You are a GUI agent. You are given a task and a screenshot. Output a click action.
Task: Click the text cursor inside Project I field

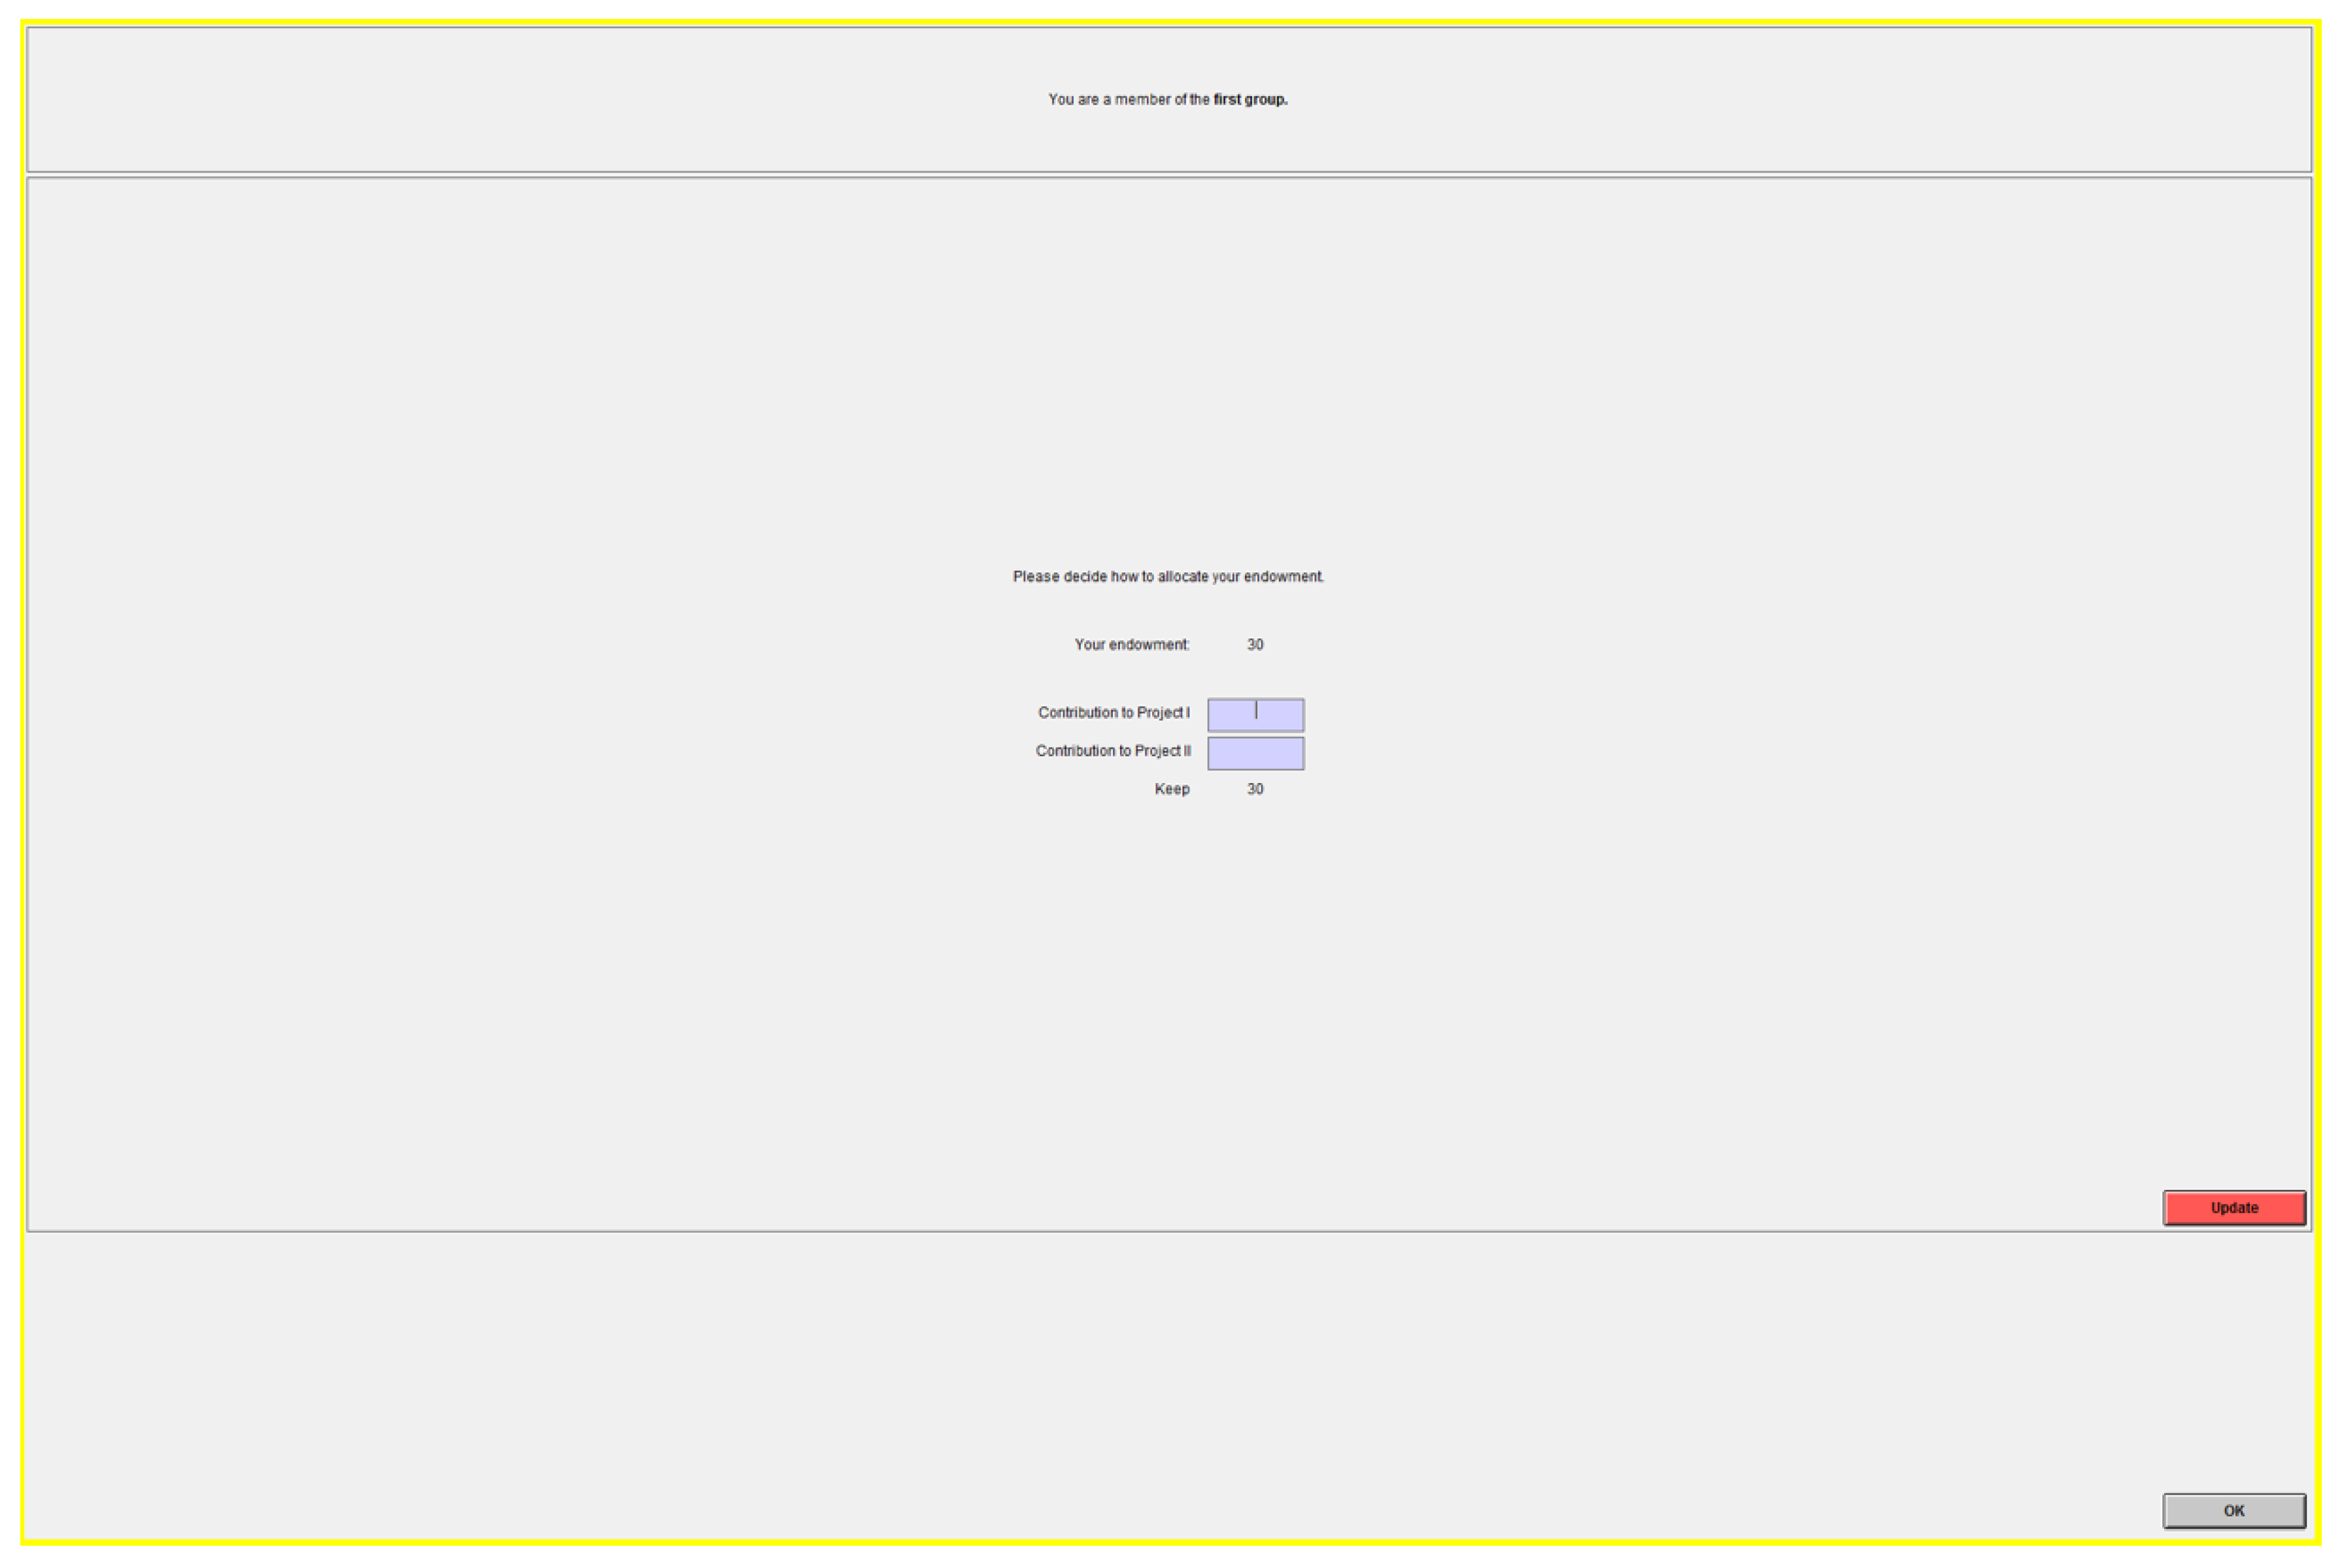1256,710
